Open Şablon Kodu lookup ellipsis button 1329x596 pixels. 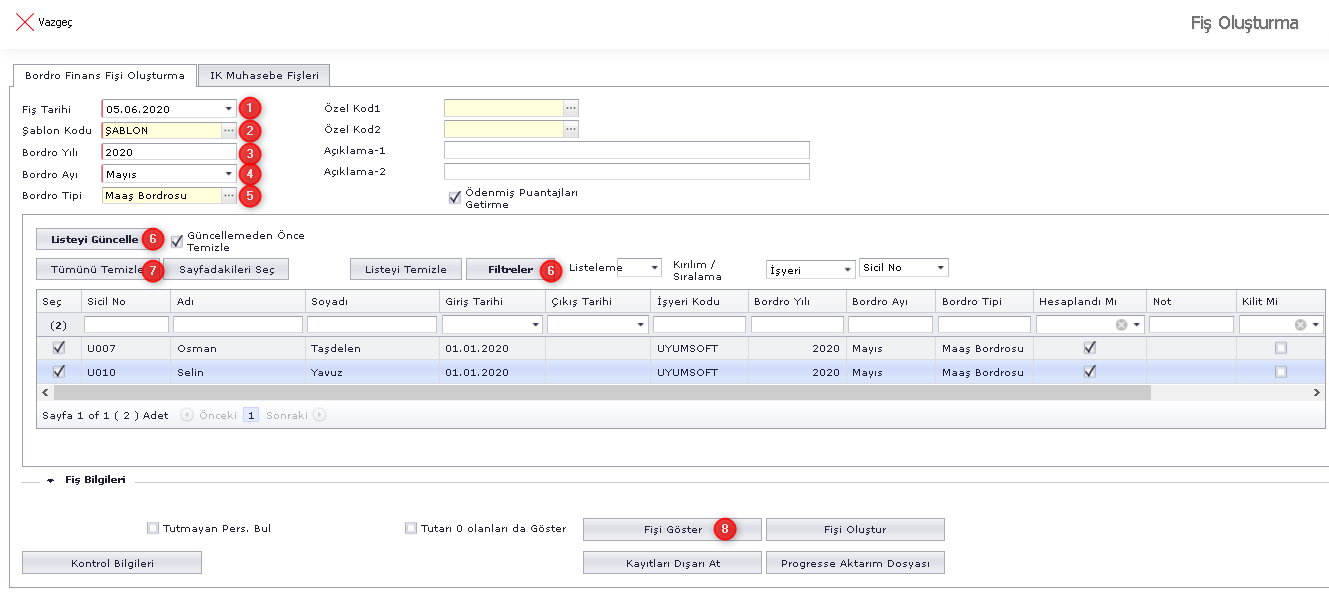[229, 130]
